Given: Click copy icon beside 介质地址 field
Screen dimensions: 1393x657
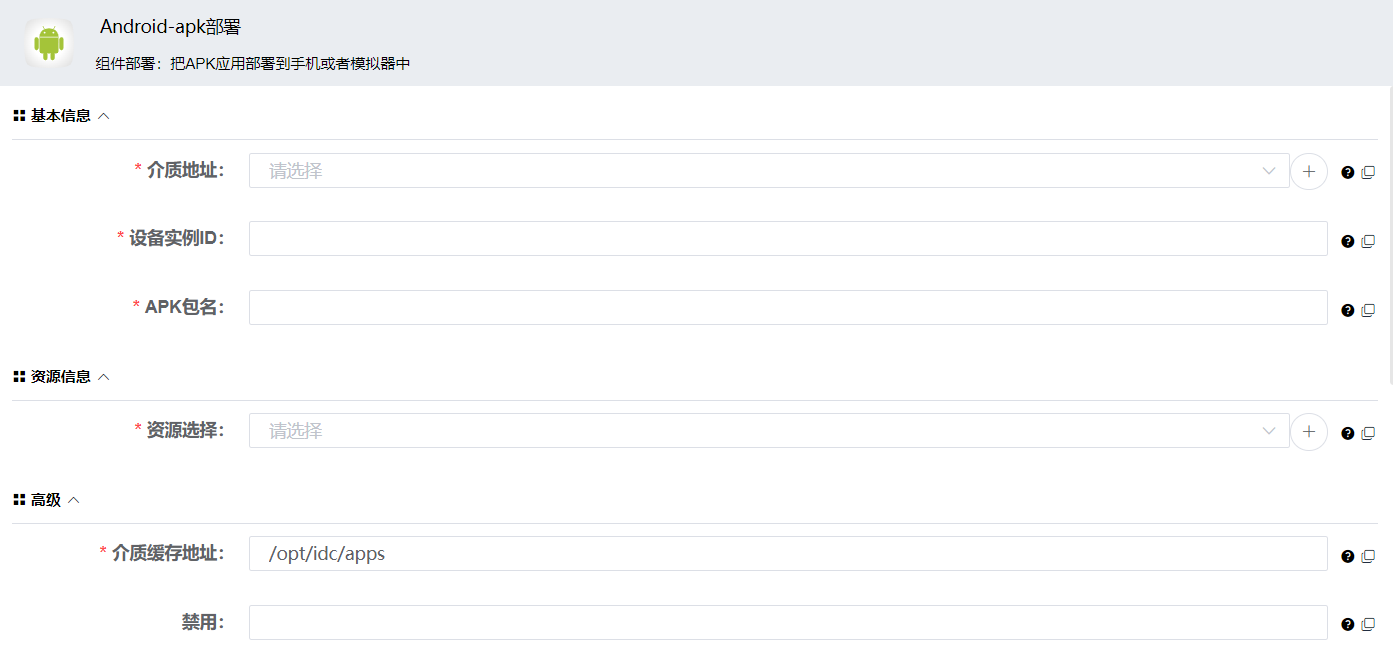Looking at the screenshot, I should (1368, 172).
